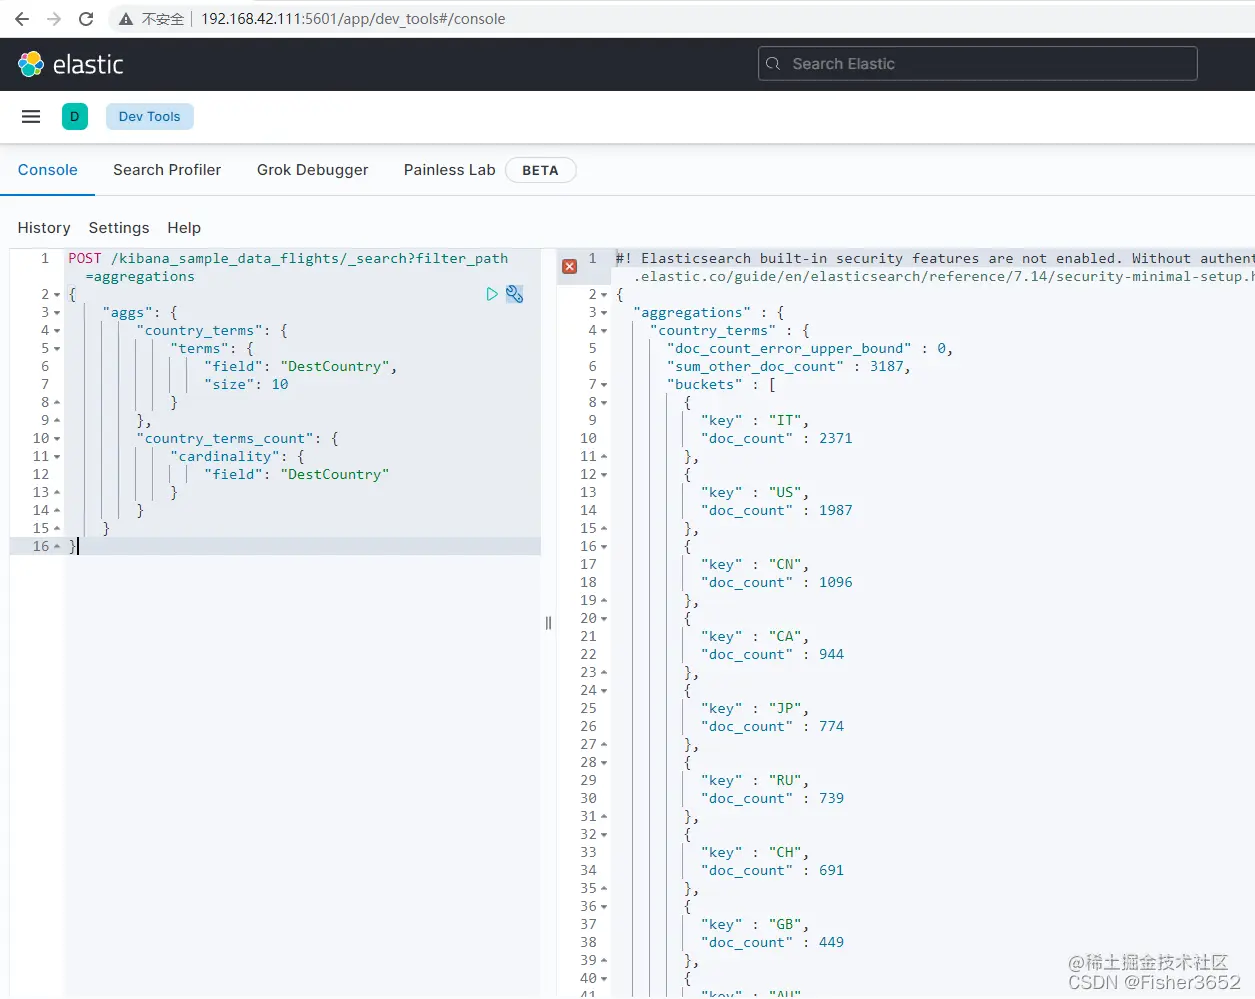Fold the JP bucket at response line 24
The height and width of the screenshot is (999, 1255).
click(x=604, y=691)
